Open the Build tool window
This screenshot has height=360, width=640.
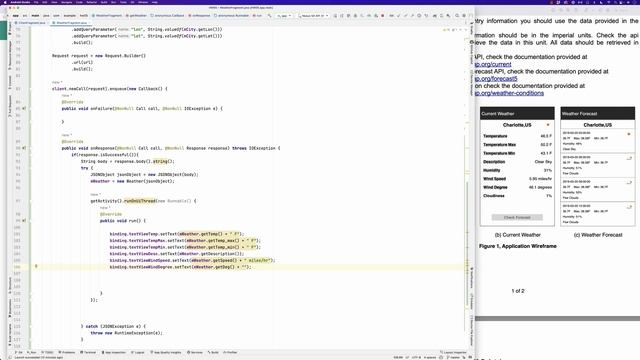tap(213, 352)
